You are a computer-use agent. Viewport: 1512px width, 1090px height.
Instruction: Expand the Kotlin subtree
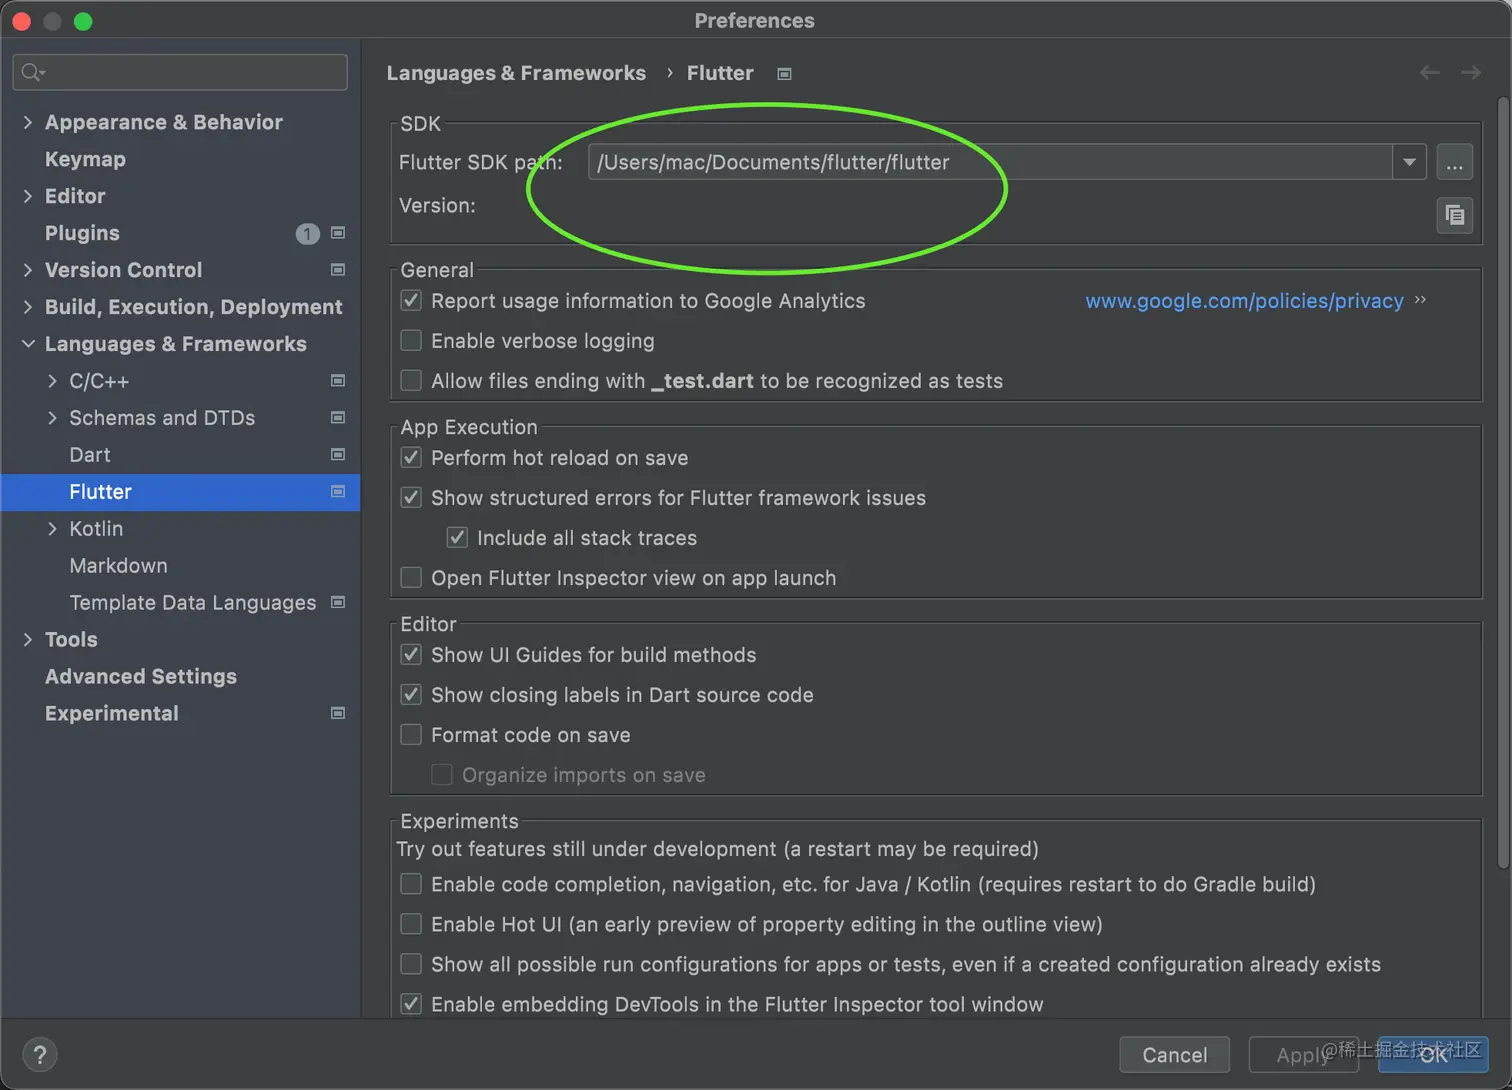click(x=52, y=529)
